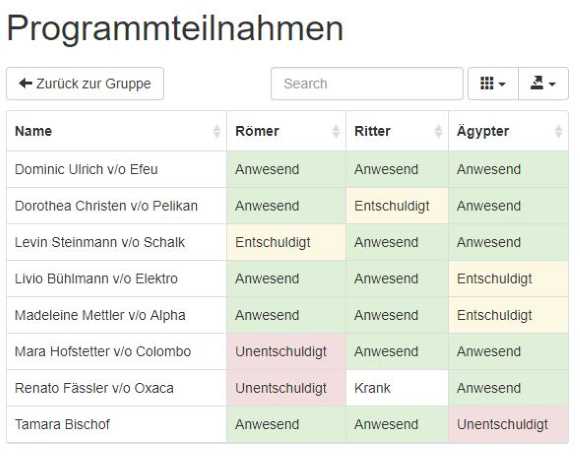
Task: Sort by Ägypter column sort icon
Action: 559,131
